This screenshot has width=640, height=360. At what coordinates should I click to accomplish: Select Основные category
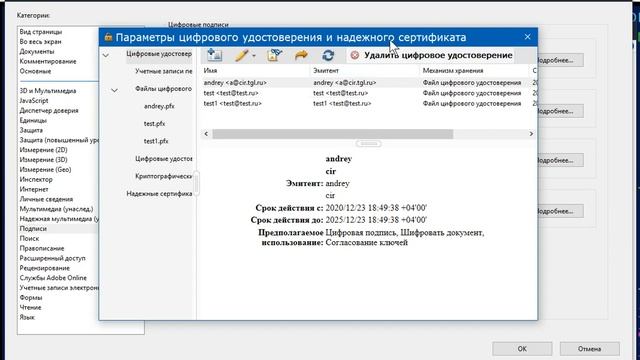pos(36,71)
